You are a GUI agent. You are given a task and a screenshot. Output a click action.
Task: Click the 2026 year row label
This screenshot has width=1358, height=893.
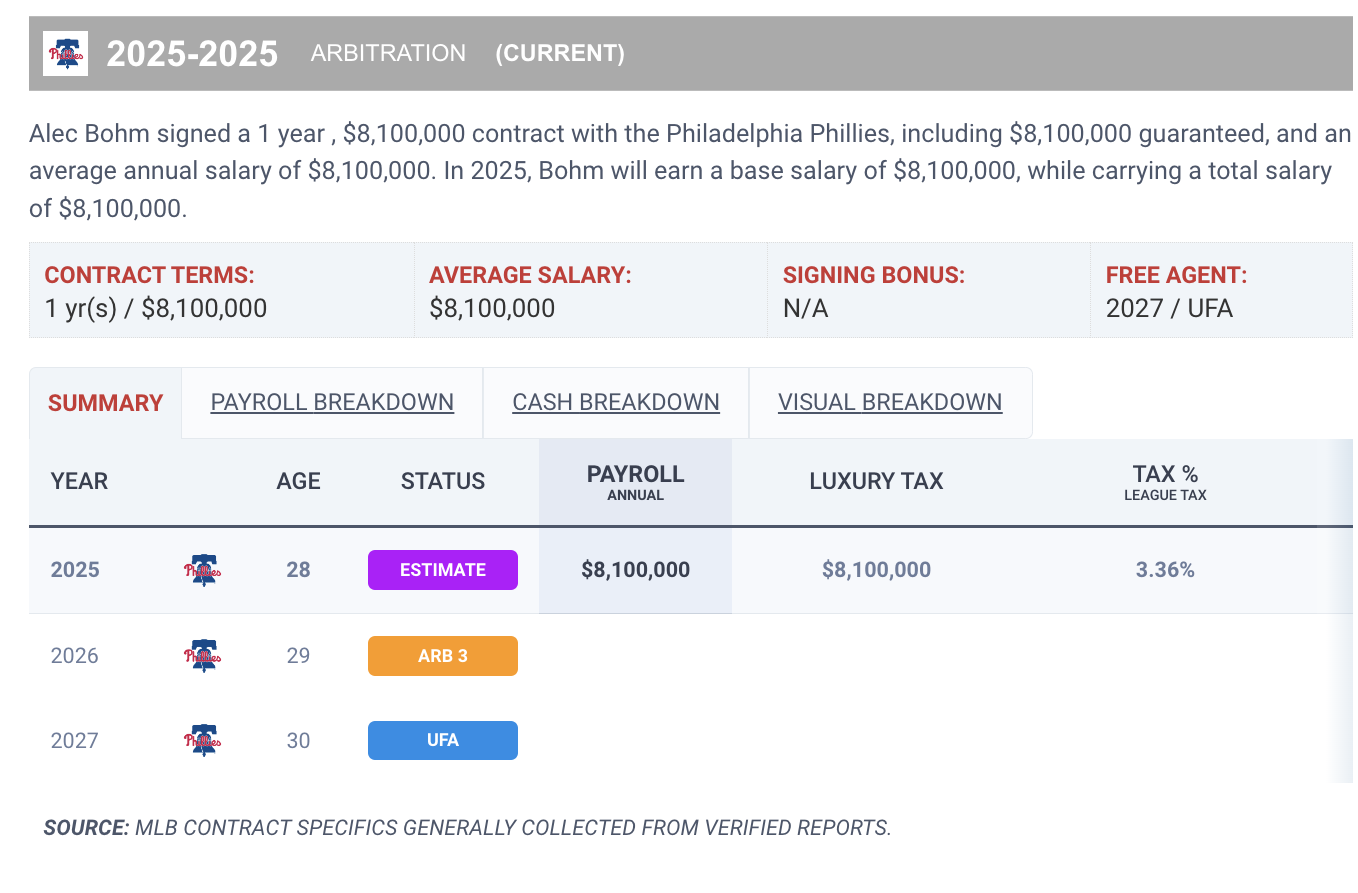(75, 656)
